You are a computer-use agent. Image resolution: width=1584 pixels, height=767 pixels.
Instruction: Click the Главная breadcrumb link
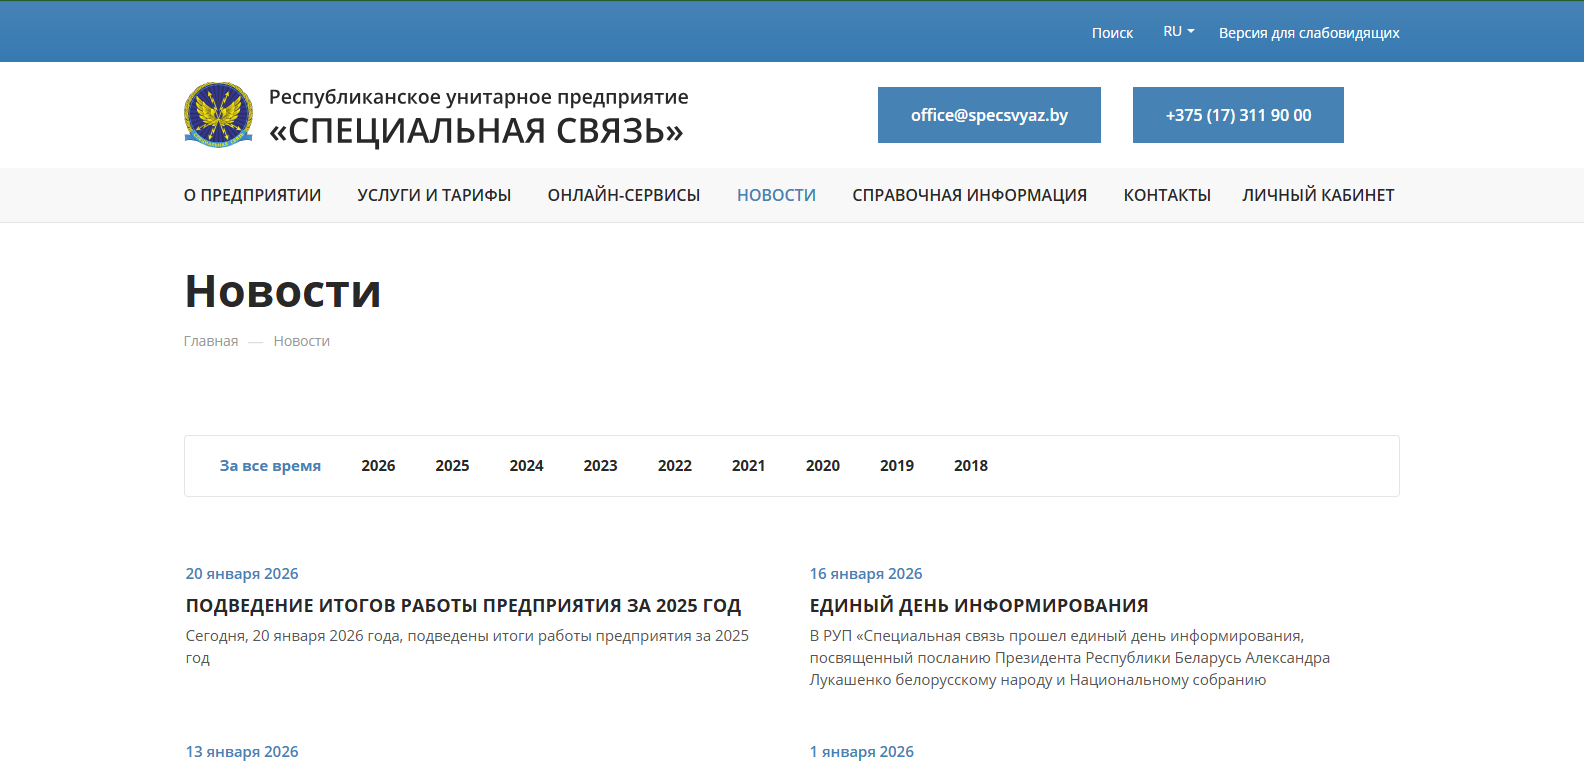[211, 341]
